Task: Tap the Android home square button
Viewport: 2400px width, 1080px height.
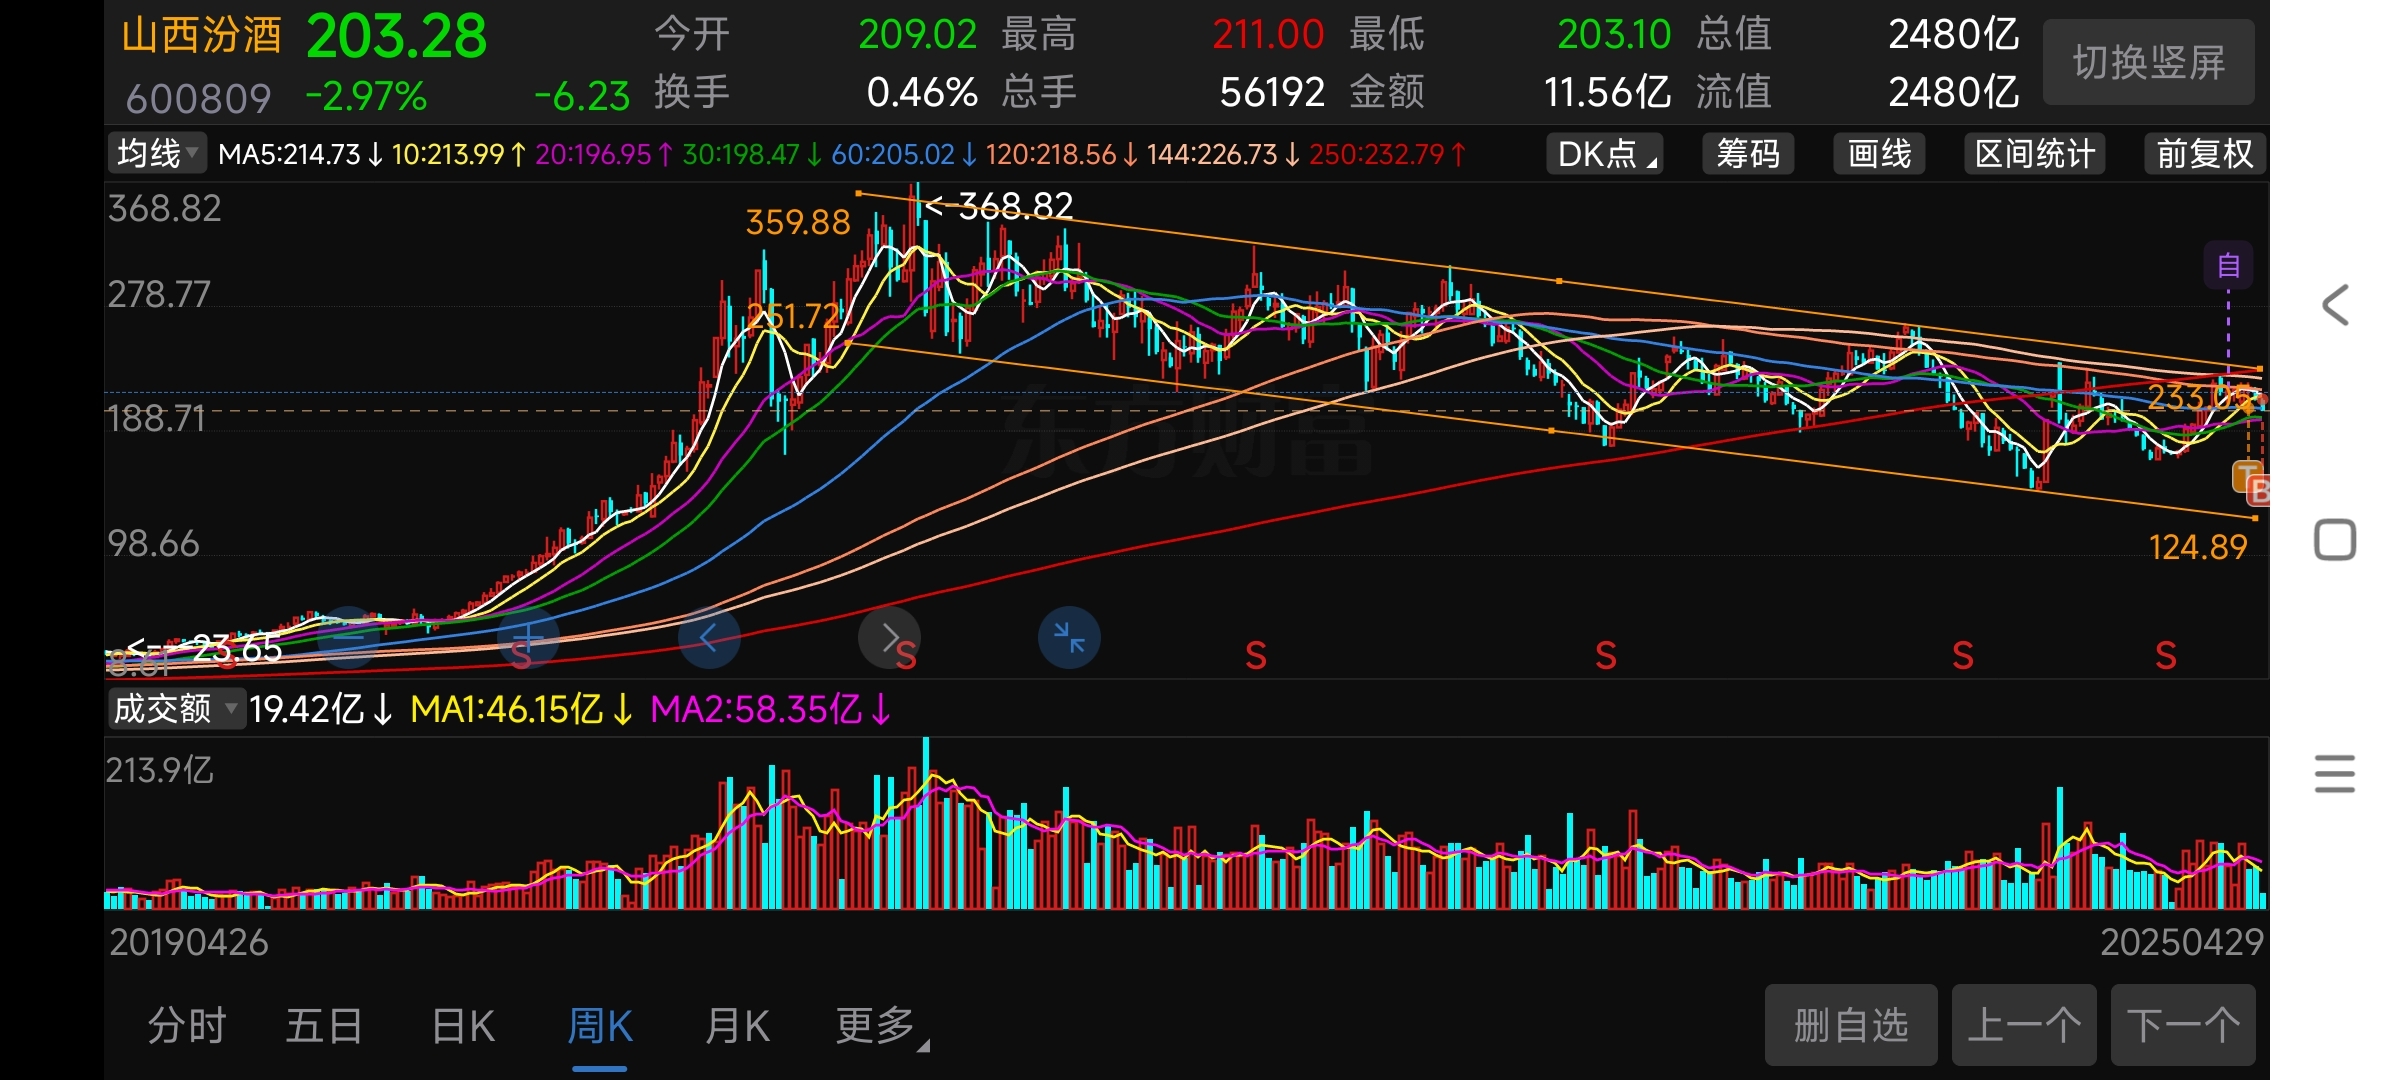Action: click(2335, 540)
